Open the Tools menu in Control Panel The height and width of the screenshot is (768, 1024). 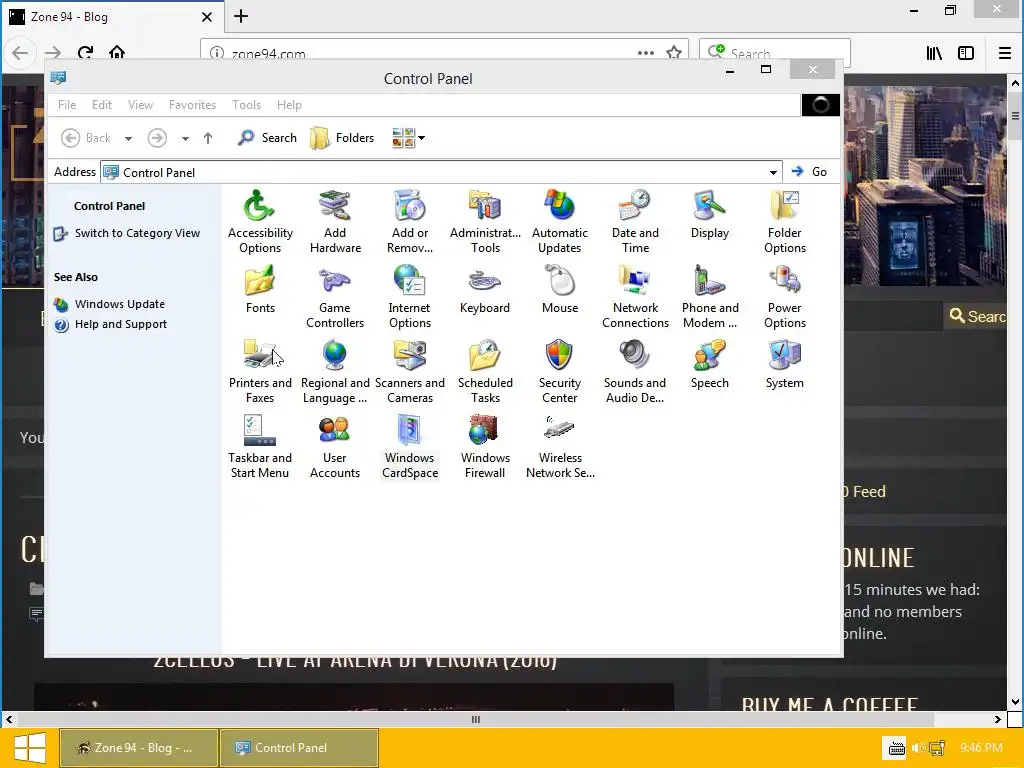(x=246, y=104)
